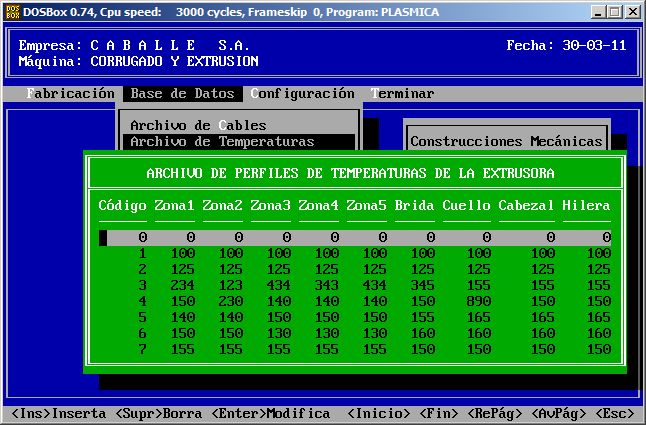This screenshot has width=646, height=425.
Task: Choose Archivo de Temperaturas entry
Action: [222, 142]
